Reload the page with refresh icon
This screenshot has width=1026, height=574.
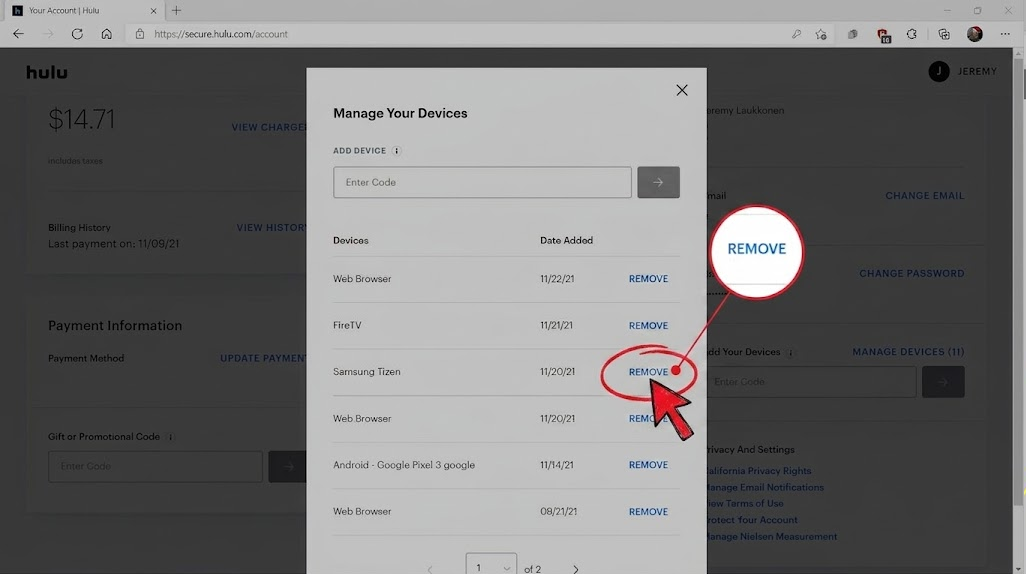click(x=77, y=34)
